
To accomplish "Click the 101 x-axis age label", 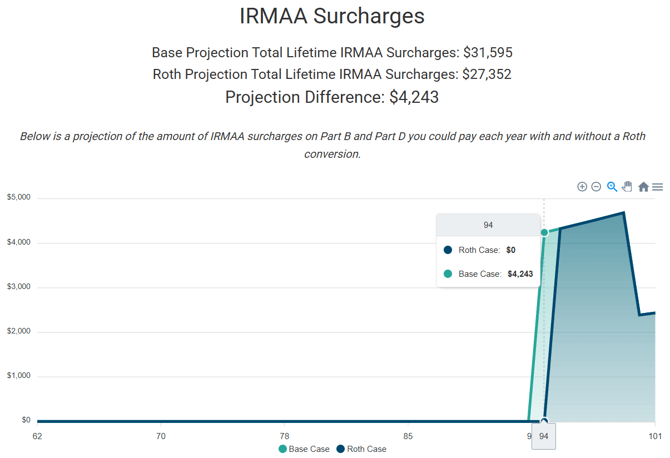I will (654, 436).
